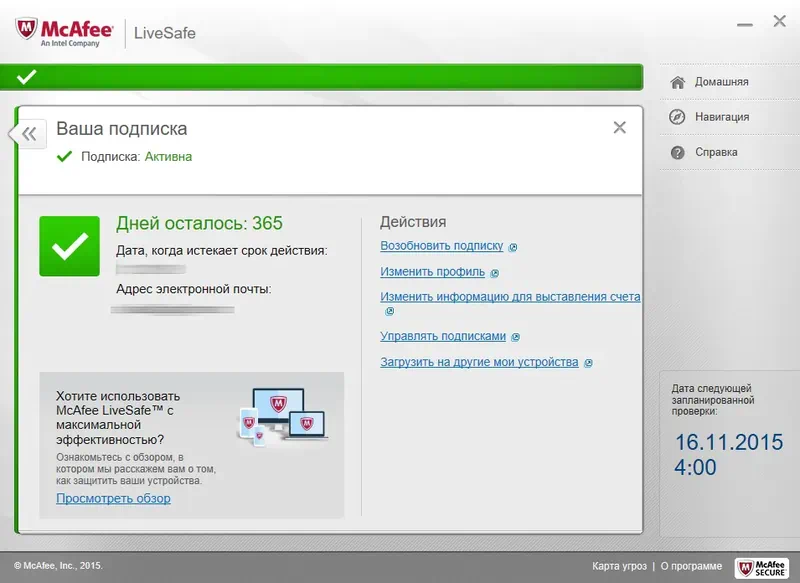Select Домашняя menu item
Viewport: 800px width, 583px height.
click(721, 82)
